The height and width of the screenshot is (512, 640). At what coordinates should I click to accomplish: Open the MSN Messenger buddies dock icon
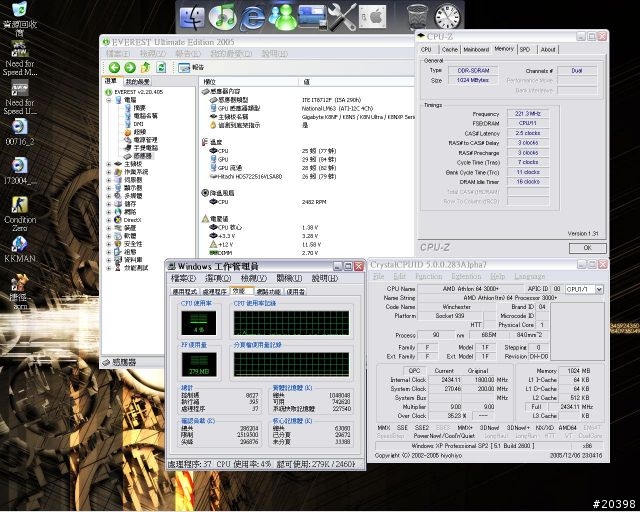[x=282, y=18]
